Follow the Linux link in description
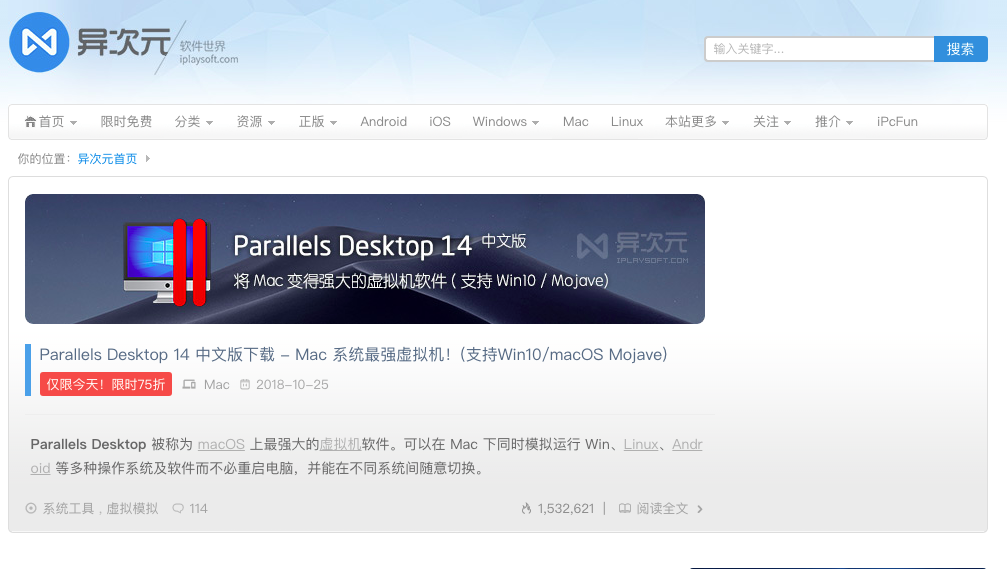The height and width of the screenshot is (569, 1007). [x=641, y=444]
